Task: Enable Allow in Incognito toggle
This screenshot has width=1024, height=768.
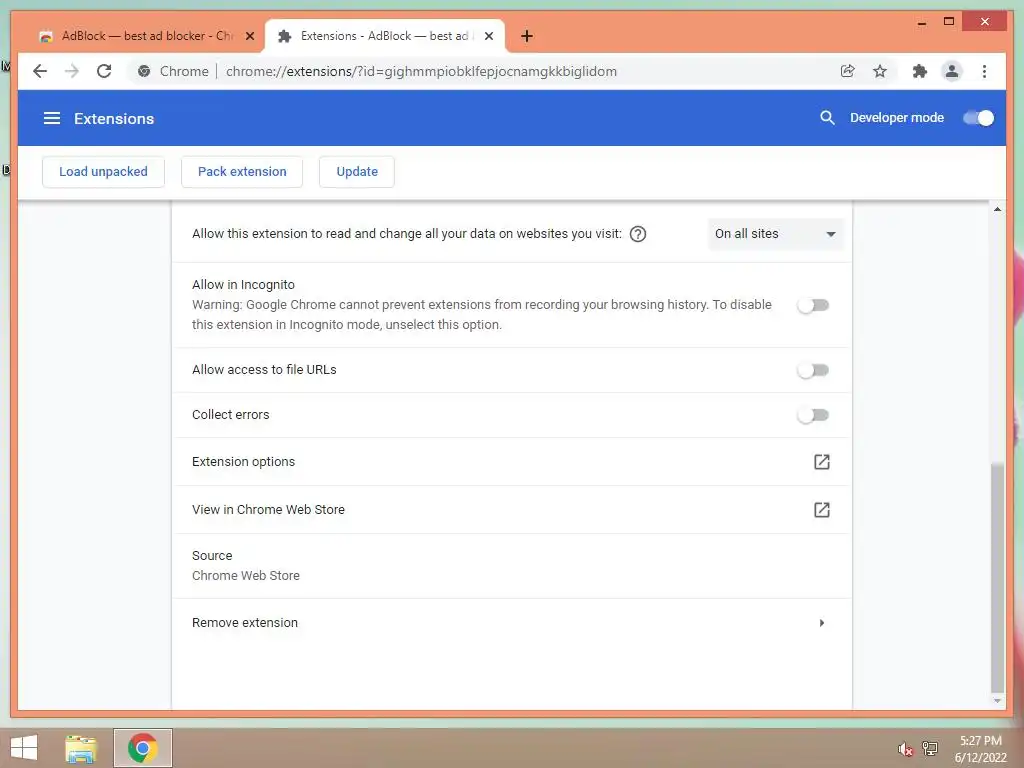Action: click(813, 305)
